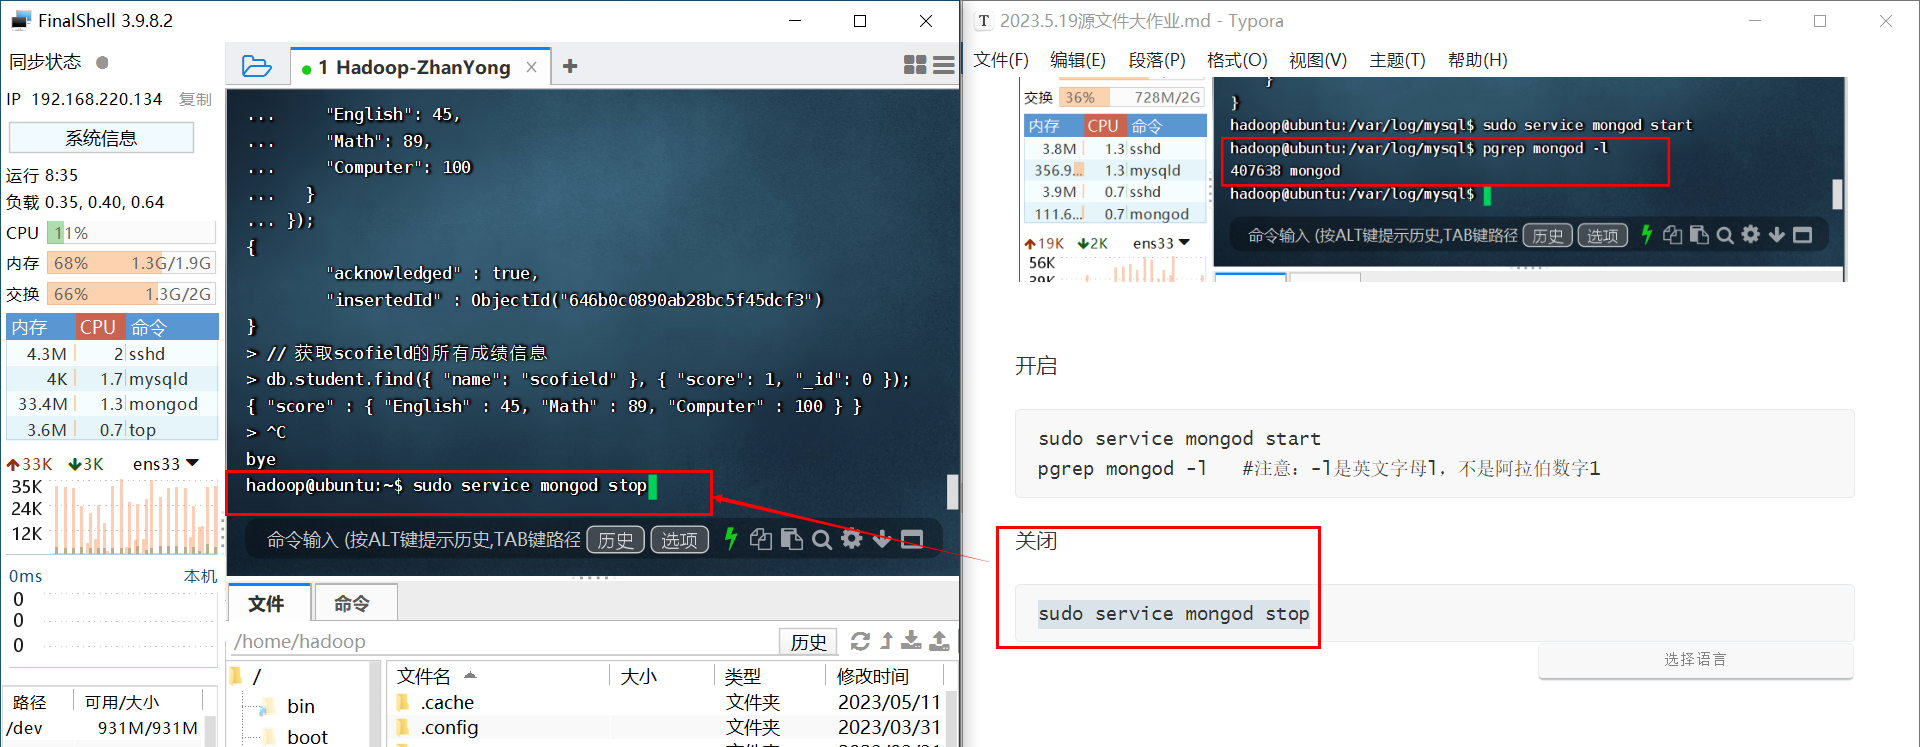Click the scroll-to-bottom arrow icon in FinalShell
The height and width of the screenshot is (747, 1920).
pos(881,540)
